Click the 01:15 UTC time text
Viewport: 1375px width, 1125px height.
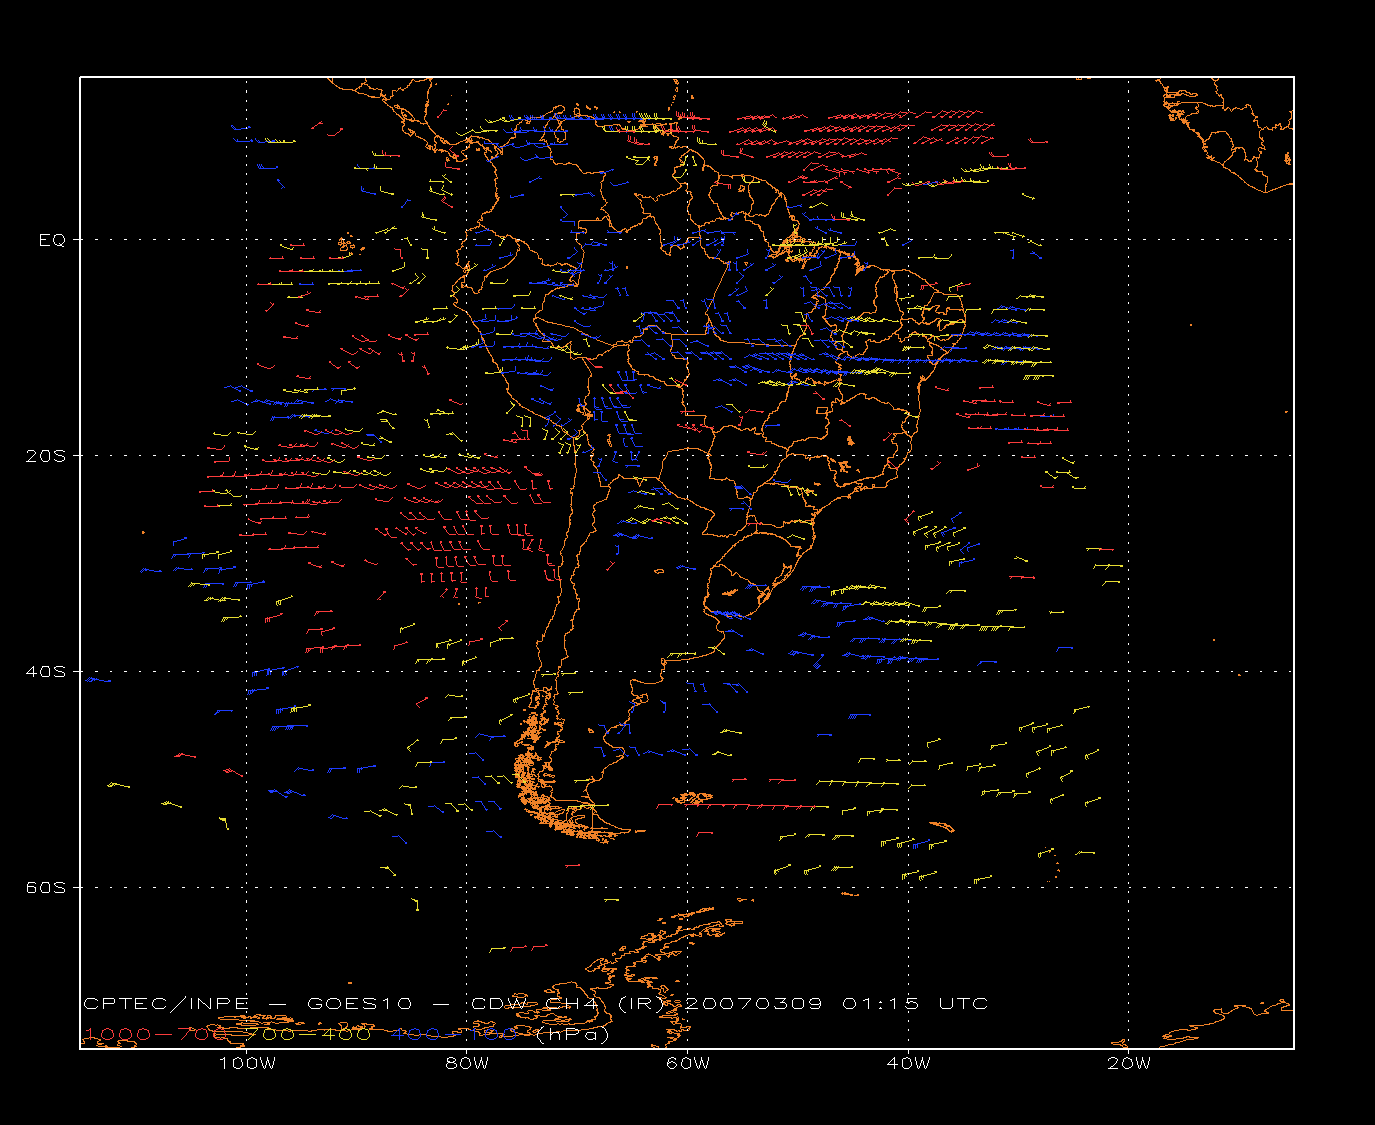click(x=915, y=1003)
